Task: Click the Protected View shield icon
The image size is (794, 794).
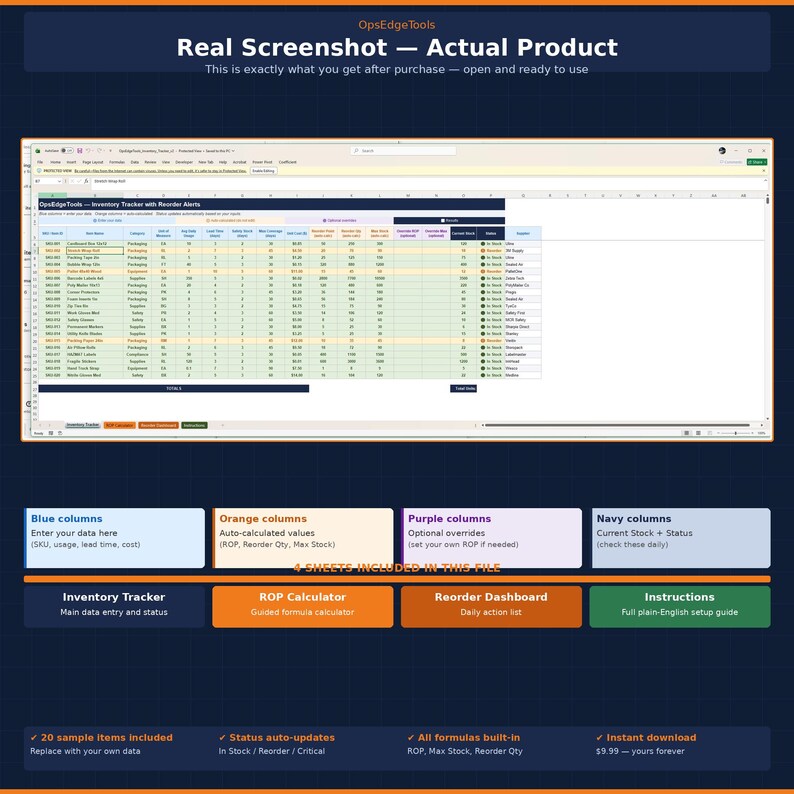Action: [39, 171]
